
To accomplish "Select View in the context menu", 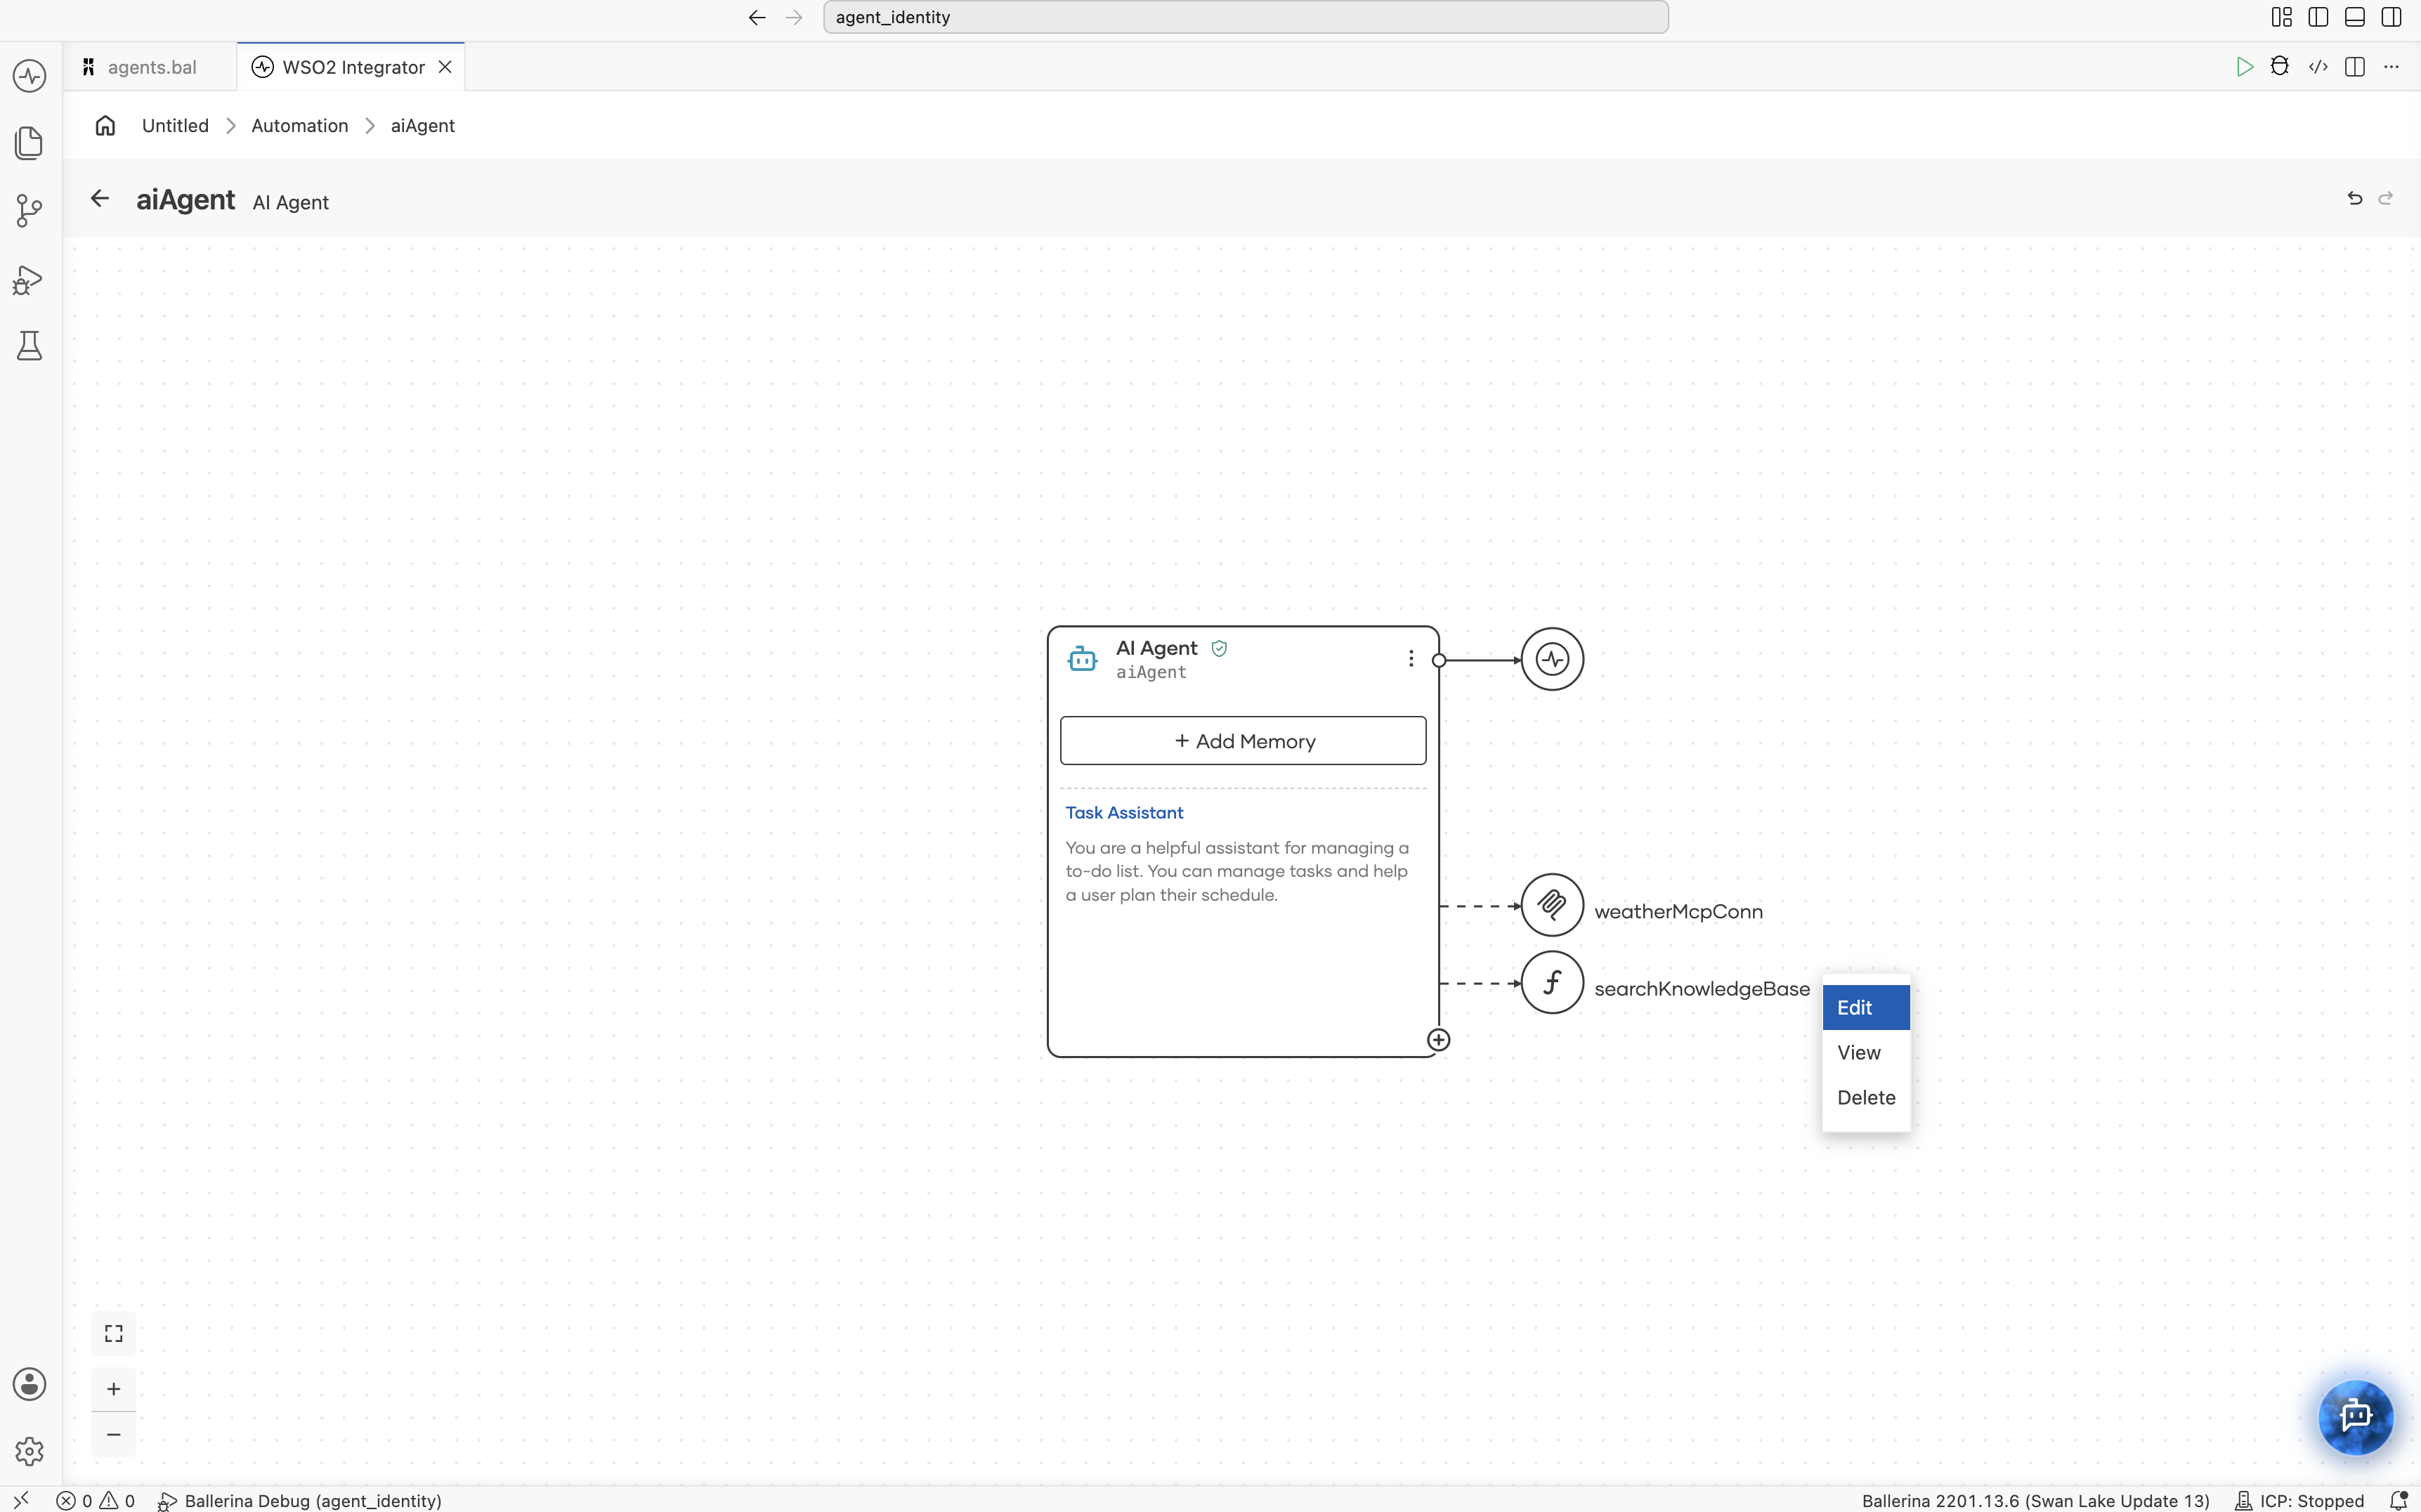I will tap(1866, 1052).
